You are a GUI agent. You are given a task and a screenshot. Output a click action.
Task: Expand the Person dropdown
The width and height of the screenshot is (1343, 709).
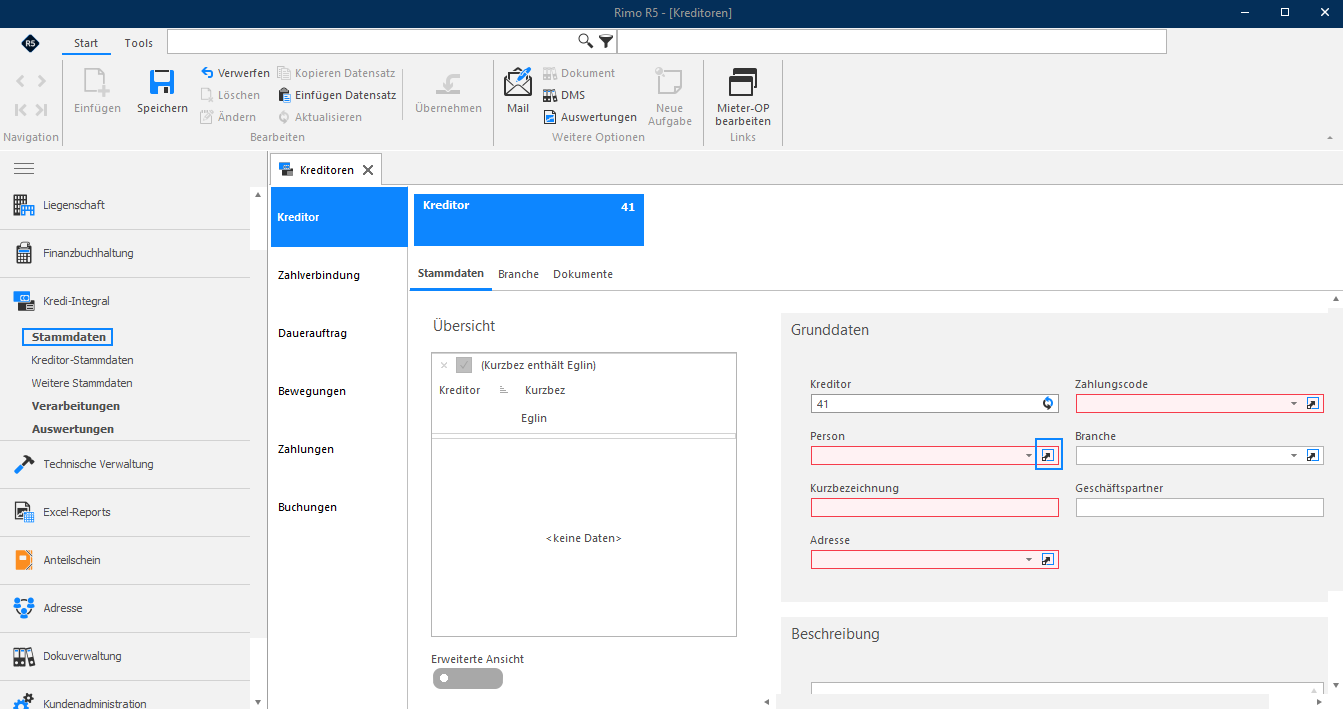pyautogui.click(x=1029, y=455)
